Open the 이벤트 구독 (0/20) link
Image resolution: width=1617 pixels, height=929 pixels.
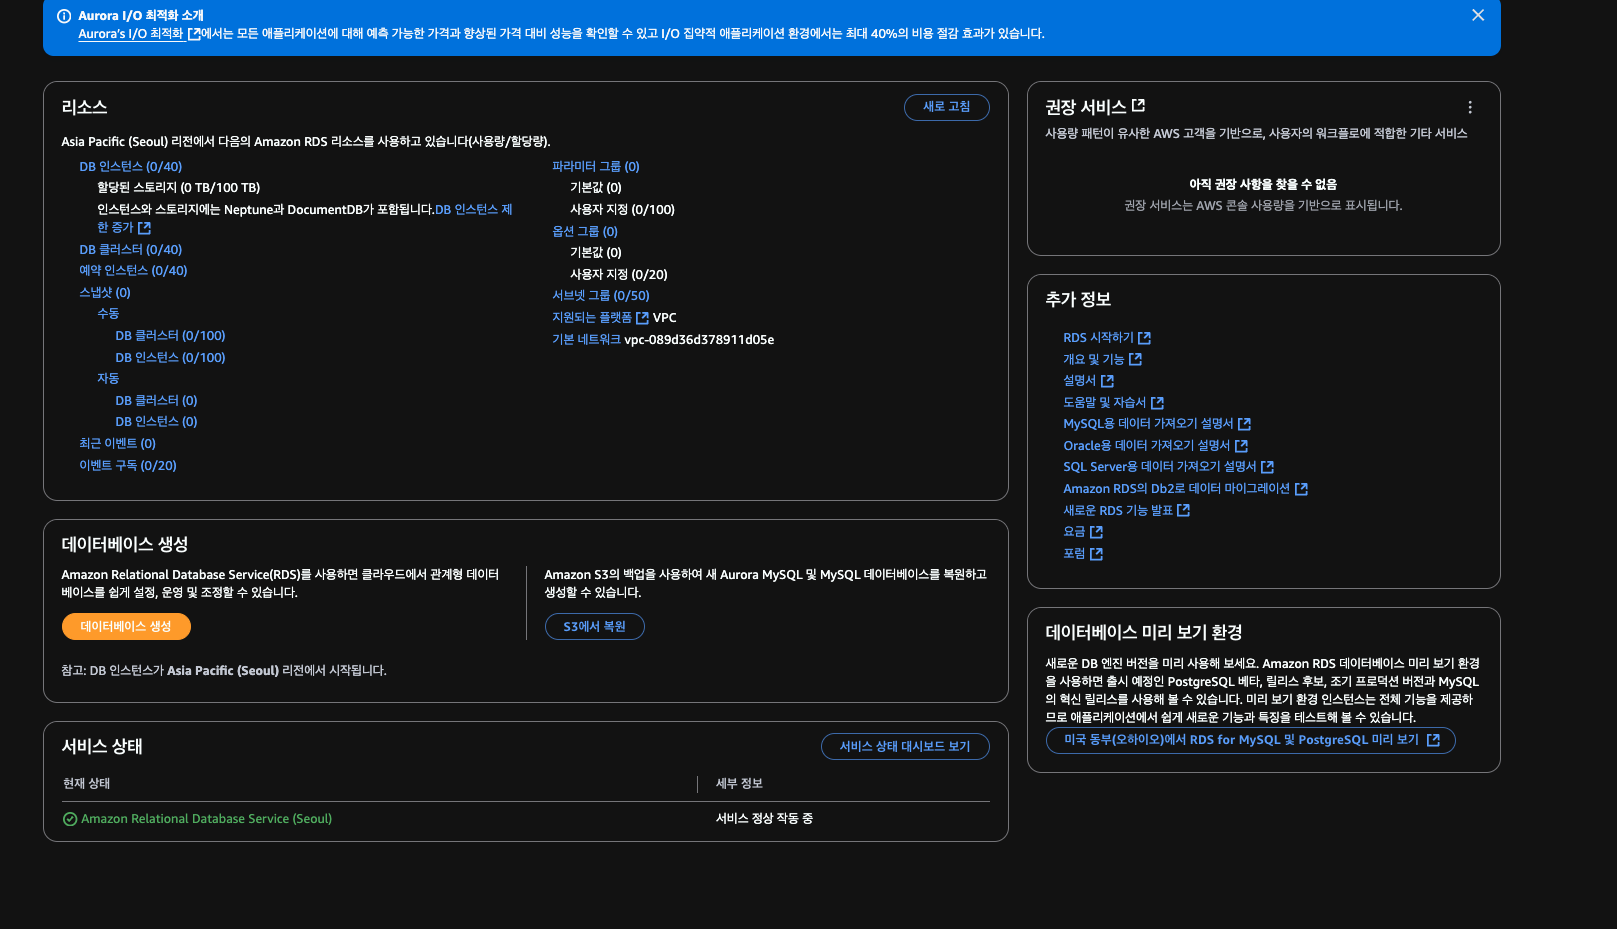128,465
